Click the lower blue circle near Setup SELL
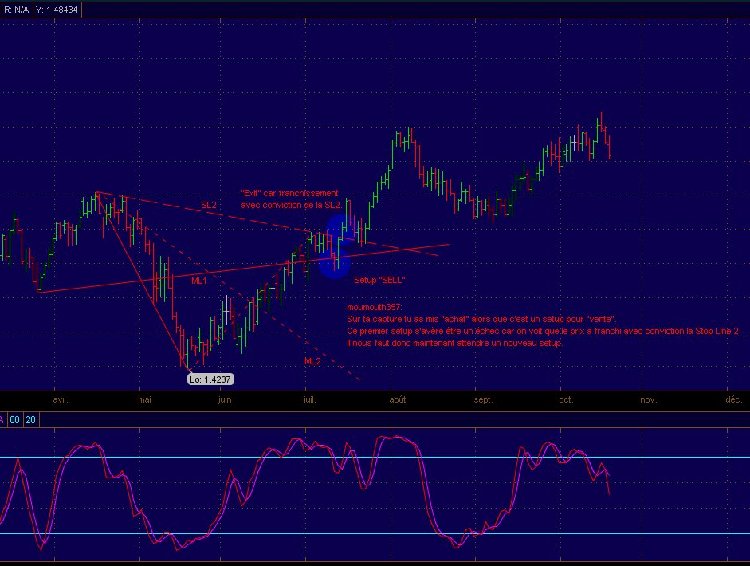750x566 pixels. coord(335,262)
